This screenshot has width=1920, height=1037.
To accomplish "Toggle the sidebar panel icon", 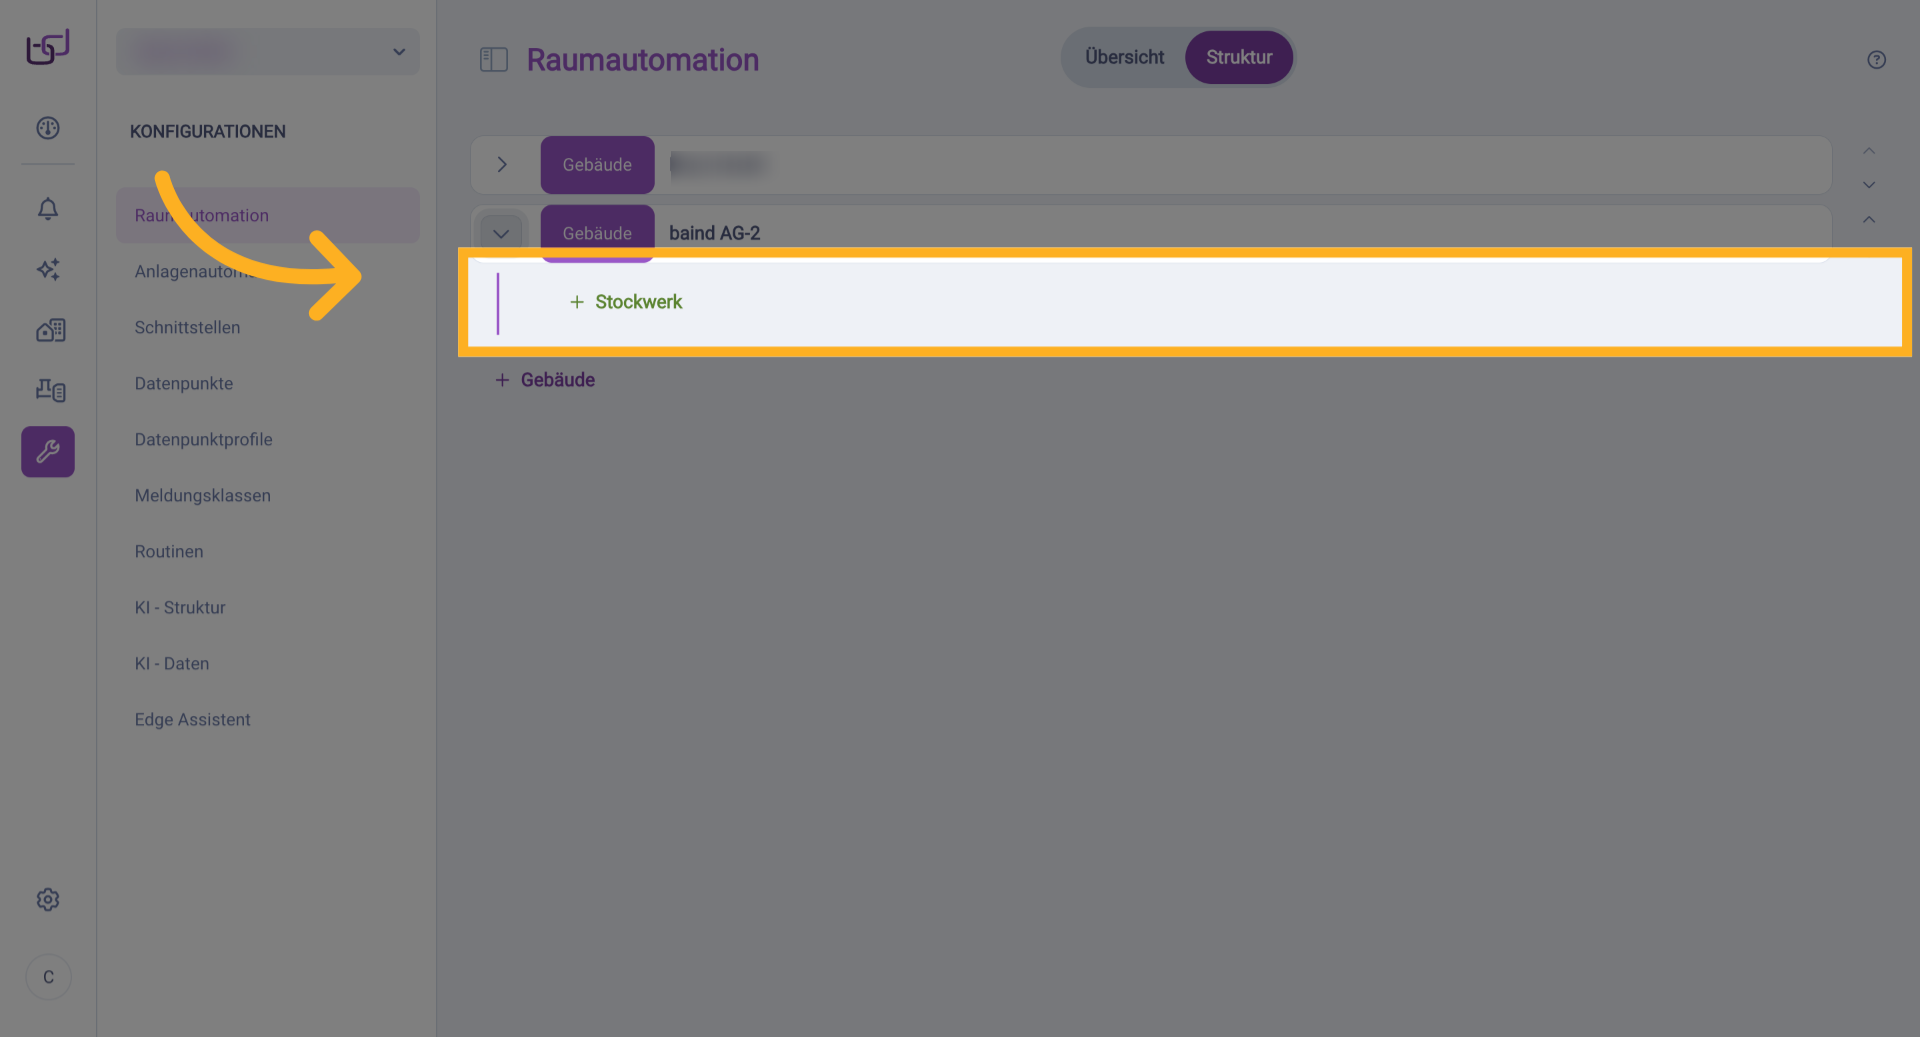I will (x=494, y=60).
